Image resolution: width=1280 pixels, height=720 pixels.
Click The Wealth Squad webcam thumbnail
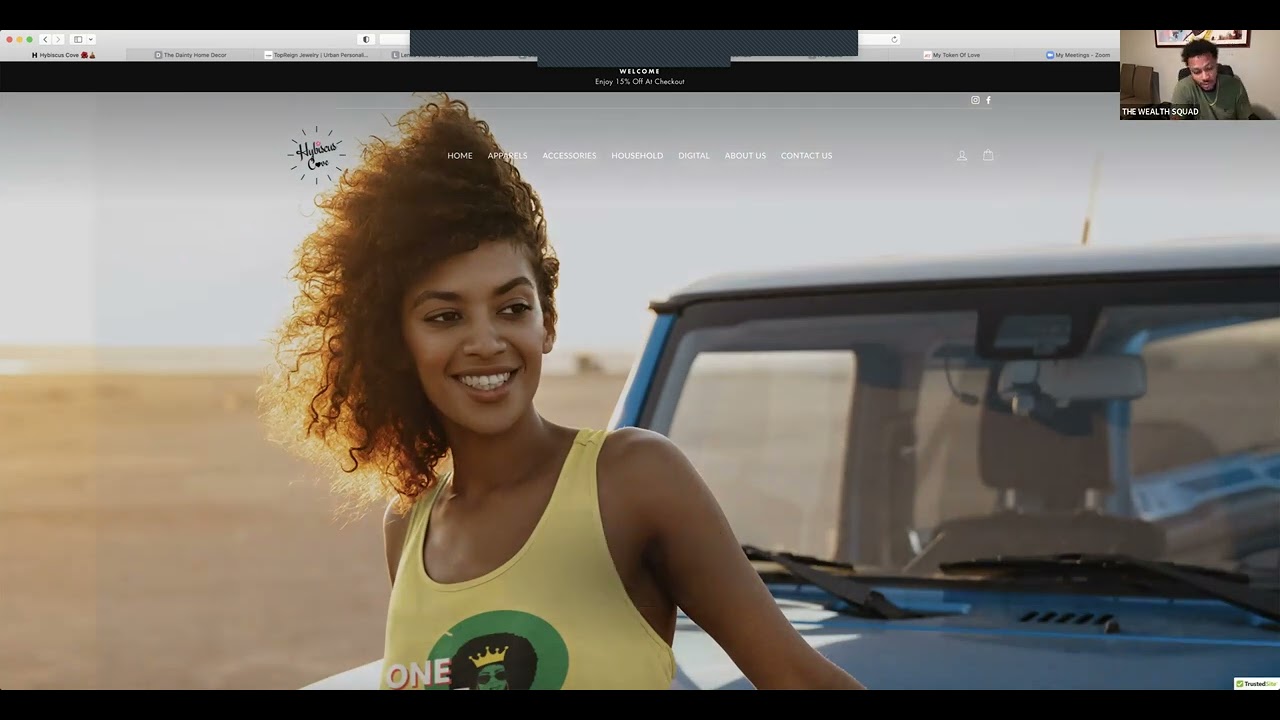pos(1200,75)
